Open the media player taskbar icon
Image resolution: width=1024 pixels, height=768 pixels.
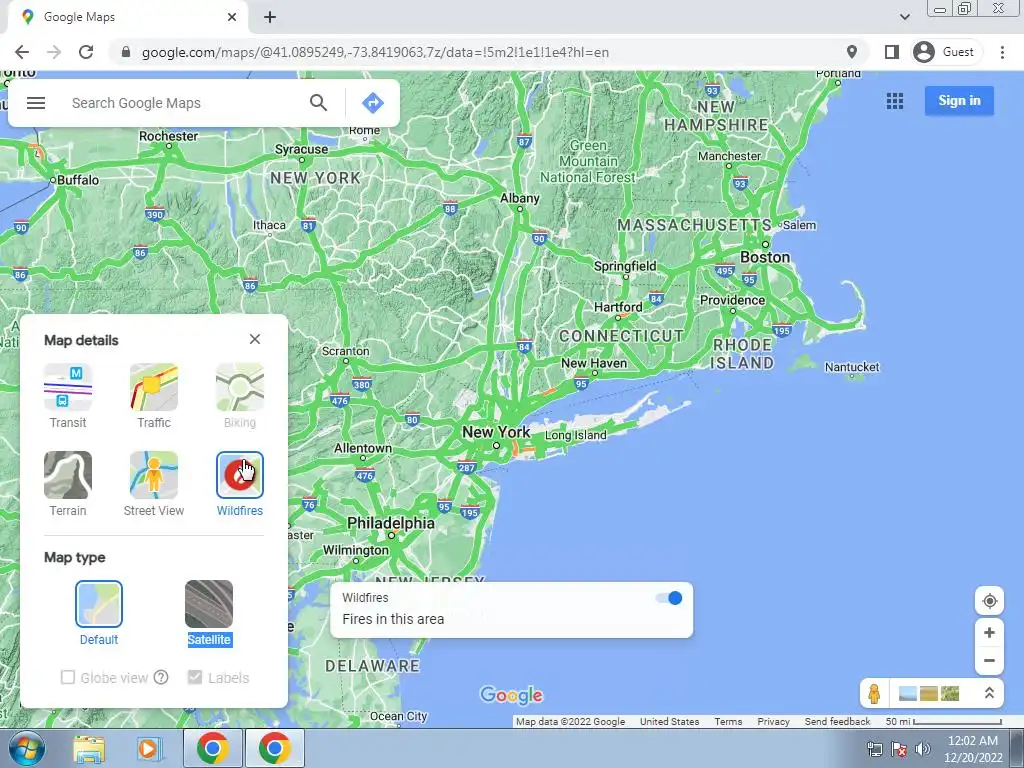[x=148, y=749]
